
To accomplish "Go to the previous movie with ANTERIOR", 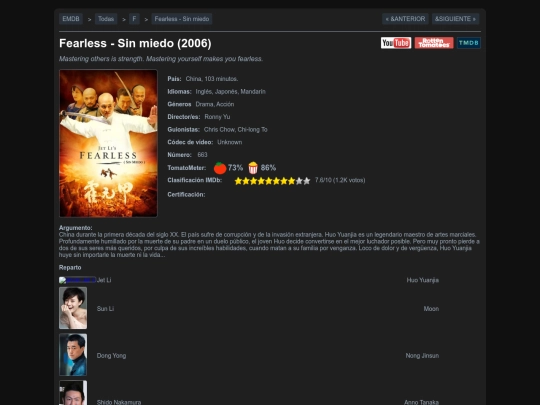I will pyautogui.click(x=405, y=19).
